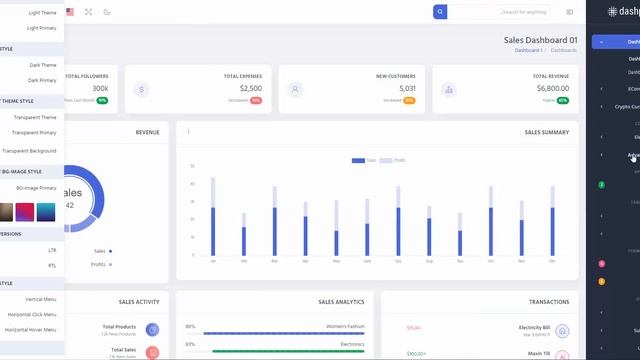640x360 pixels.
Task: Click the $100.00+ transaction amount
Action: 416,354
